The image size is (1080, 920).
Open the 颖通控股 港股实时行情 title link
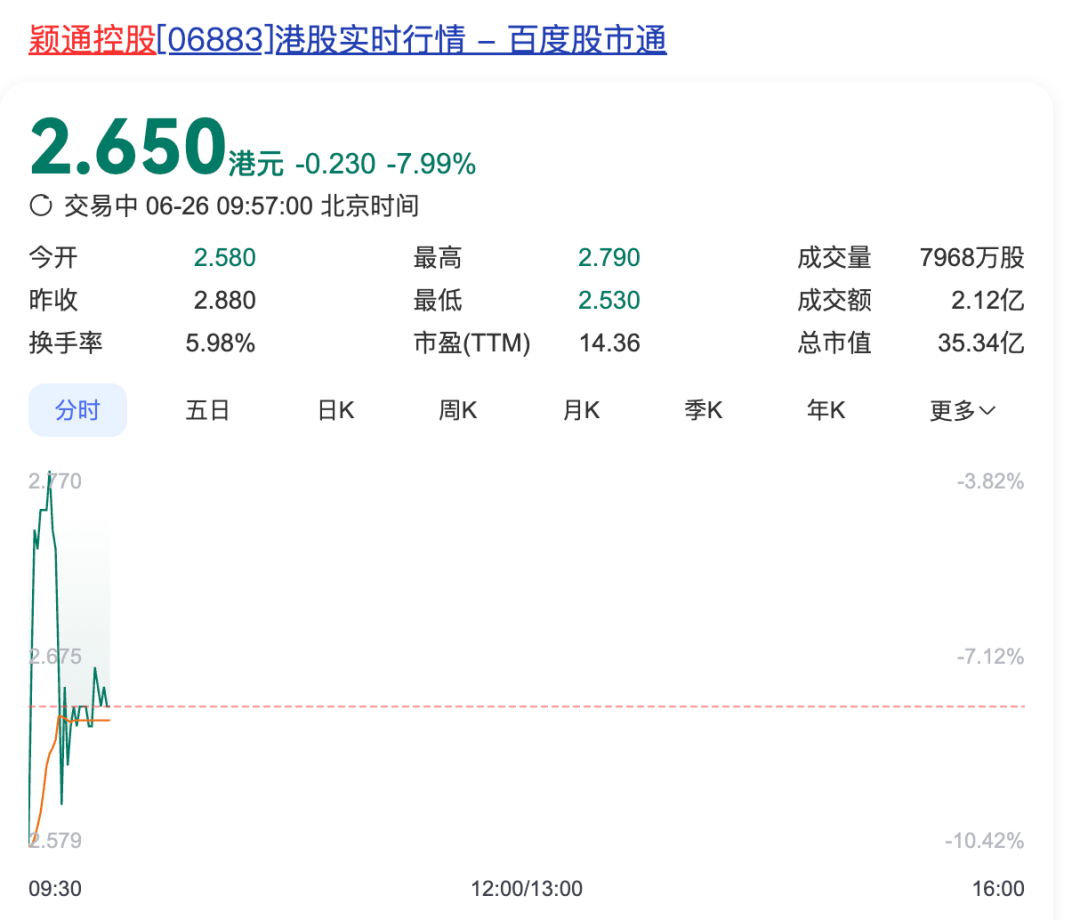coord(347,41)
